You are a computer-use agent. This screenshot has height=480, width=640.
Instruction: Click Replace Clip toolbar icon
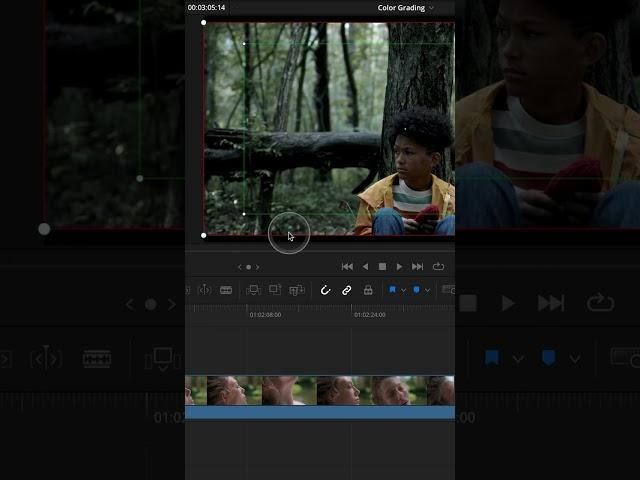coord(297,290)
